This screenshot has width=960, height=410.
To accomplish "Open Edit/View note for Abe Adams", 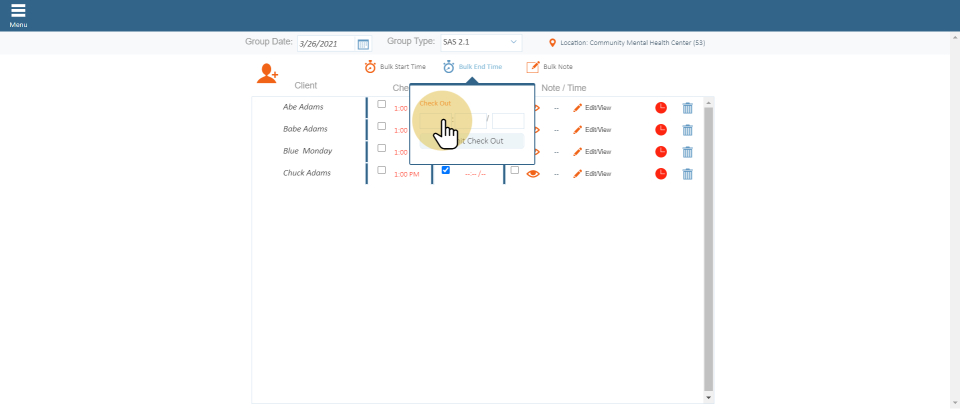I will (x=592, y=108).
